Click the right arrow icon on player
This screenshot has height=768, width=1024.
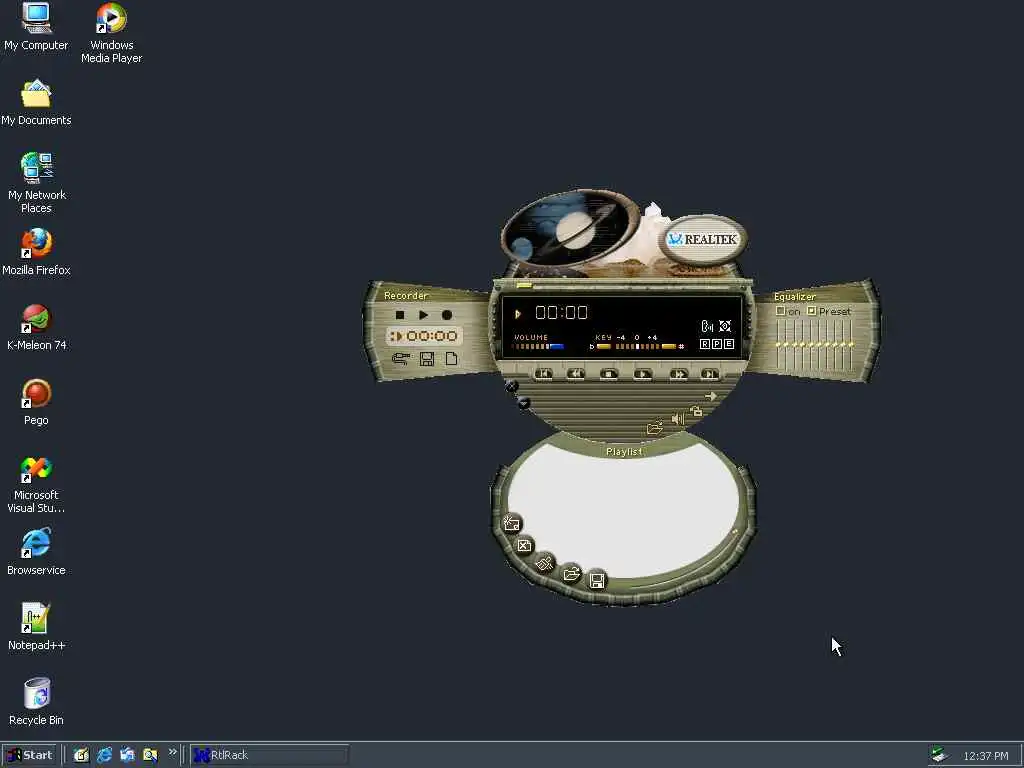click(x=711, y=396)
